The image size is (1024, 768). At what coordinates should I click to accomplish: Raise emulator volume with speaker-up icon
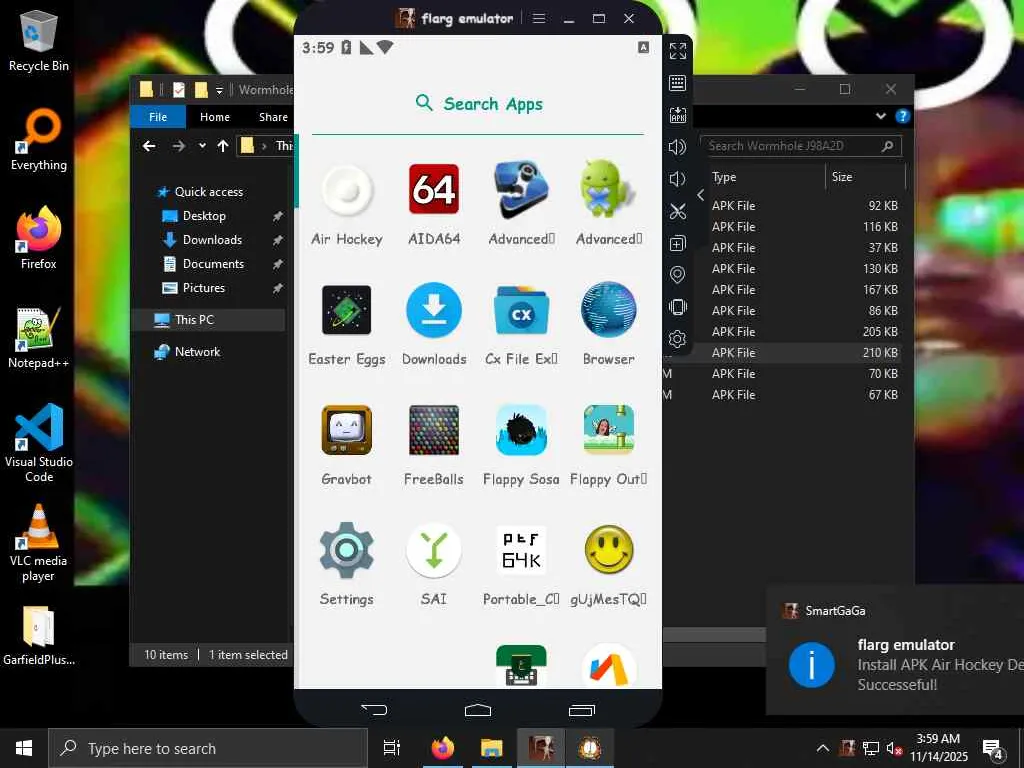pos(678,147)
